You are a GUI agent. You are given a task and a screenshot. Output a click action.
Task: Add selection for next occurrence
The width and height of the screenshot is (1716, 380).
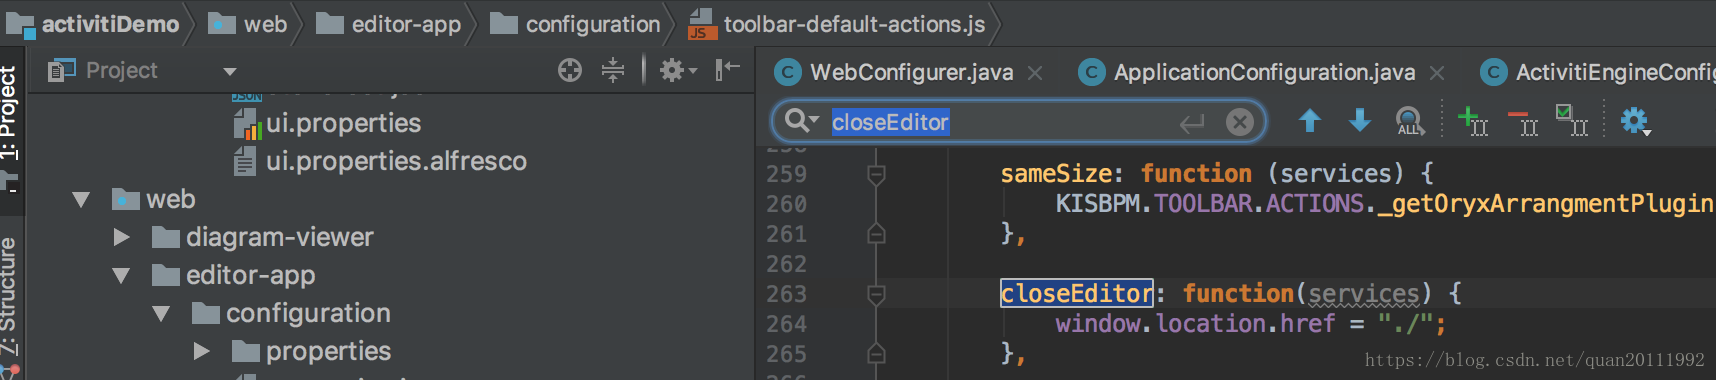click(1473, 121)
